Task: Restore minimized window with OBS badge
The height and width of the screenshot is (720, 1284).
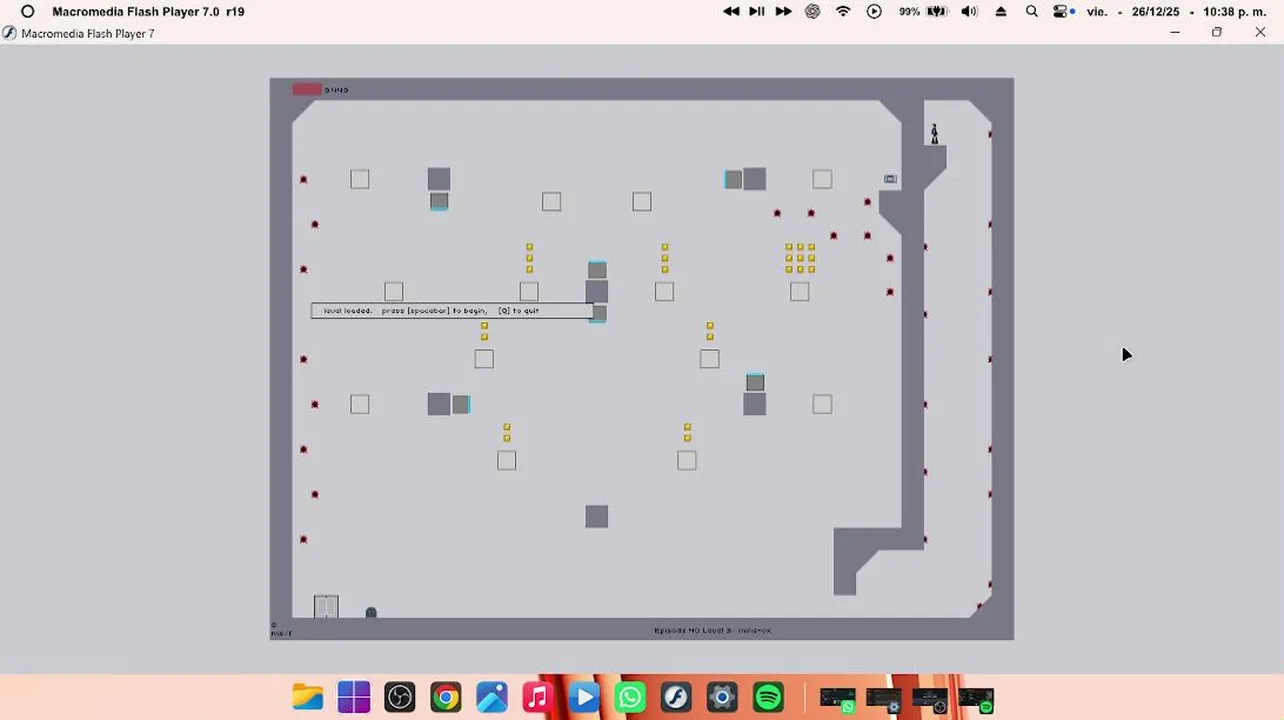Action: [x=930, y=699]
